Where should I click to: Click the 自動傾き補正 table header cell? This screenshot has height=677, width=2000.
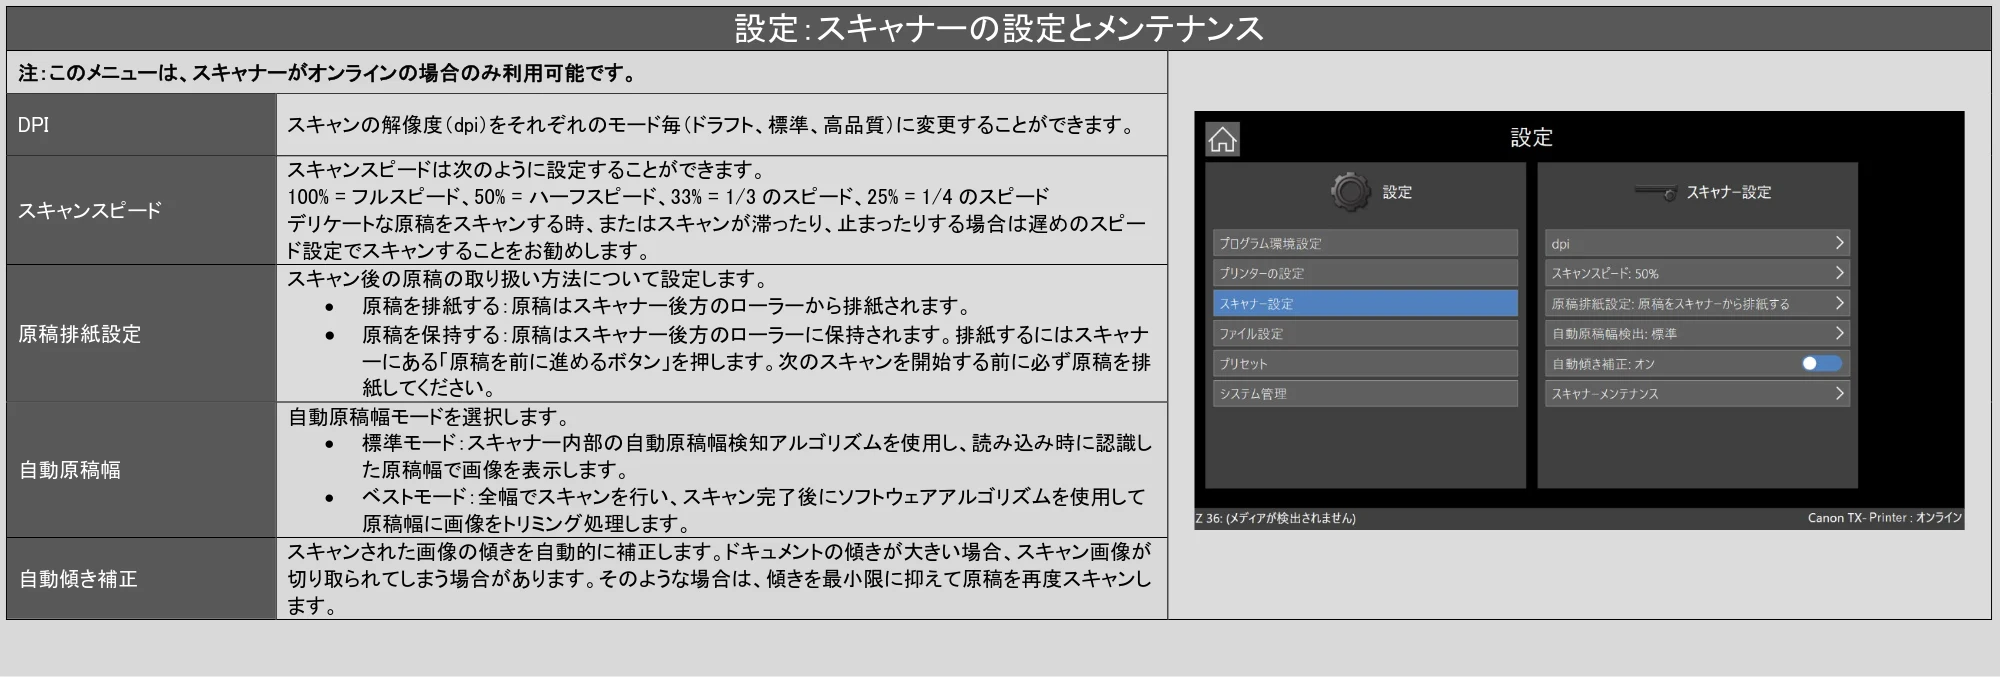pos(141,579)
